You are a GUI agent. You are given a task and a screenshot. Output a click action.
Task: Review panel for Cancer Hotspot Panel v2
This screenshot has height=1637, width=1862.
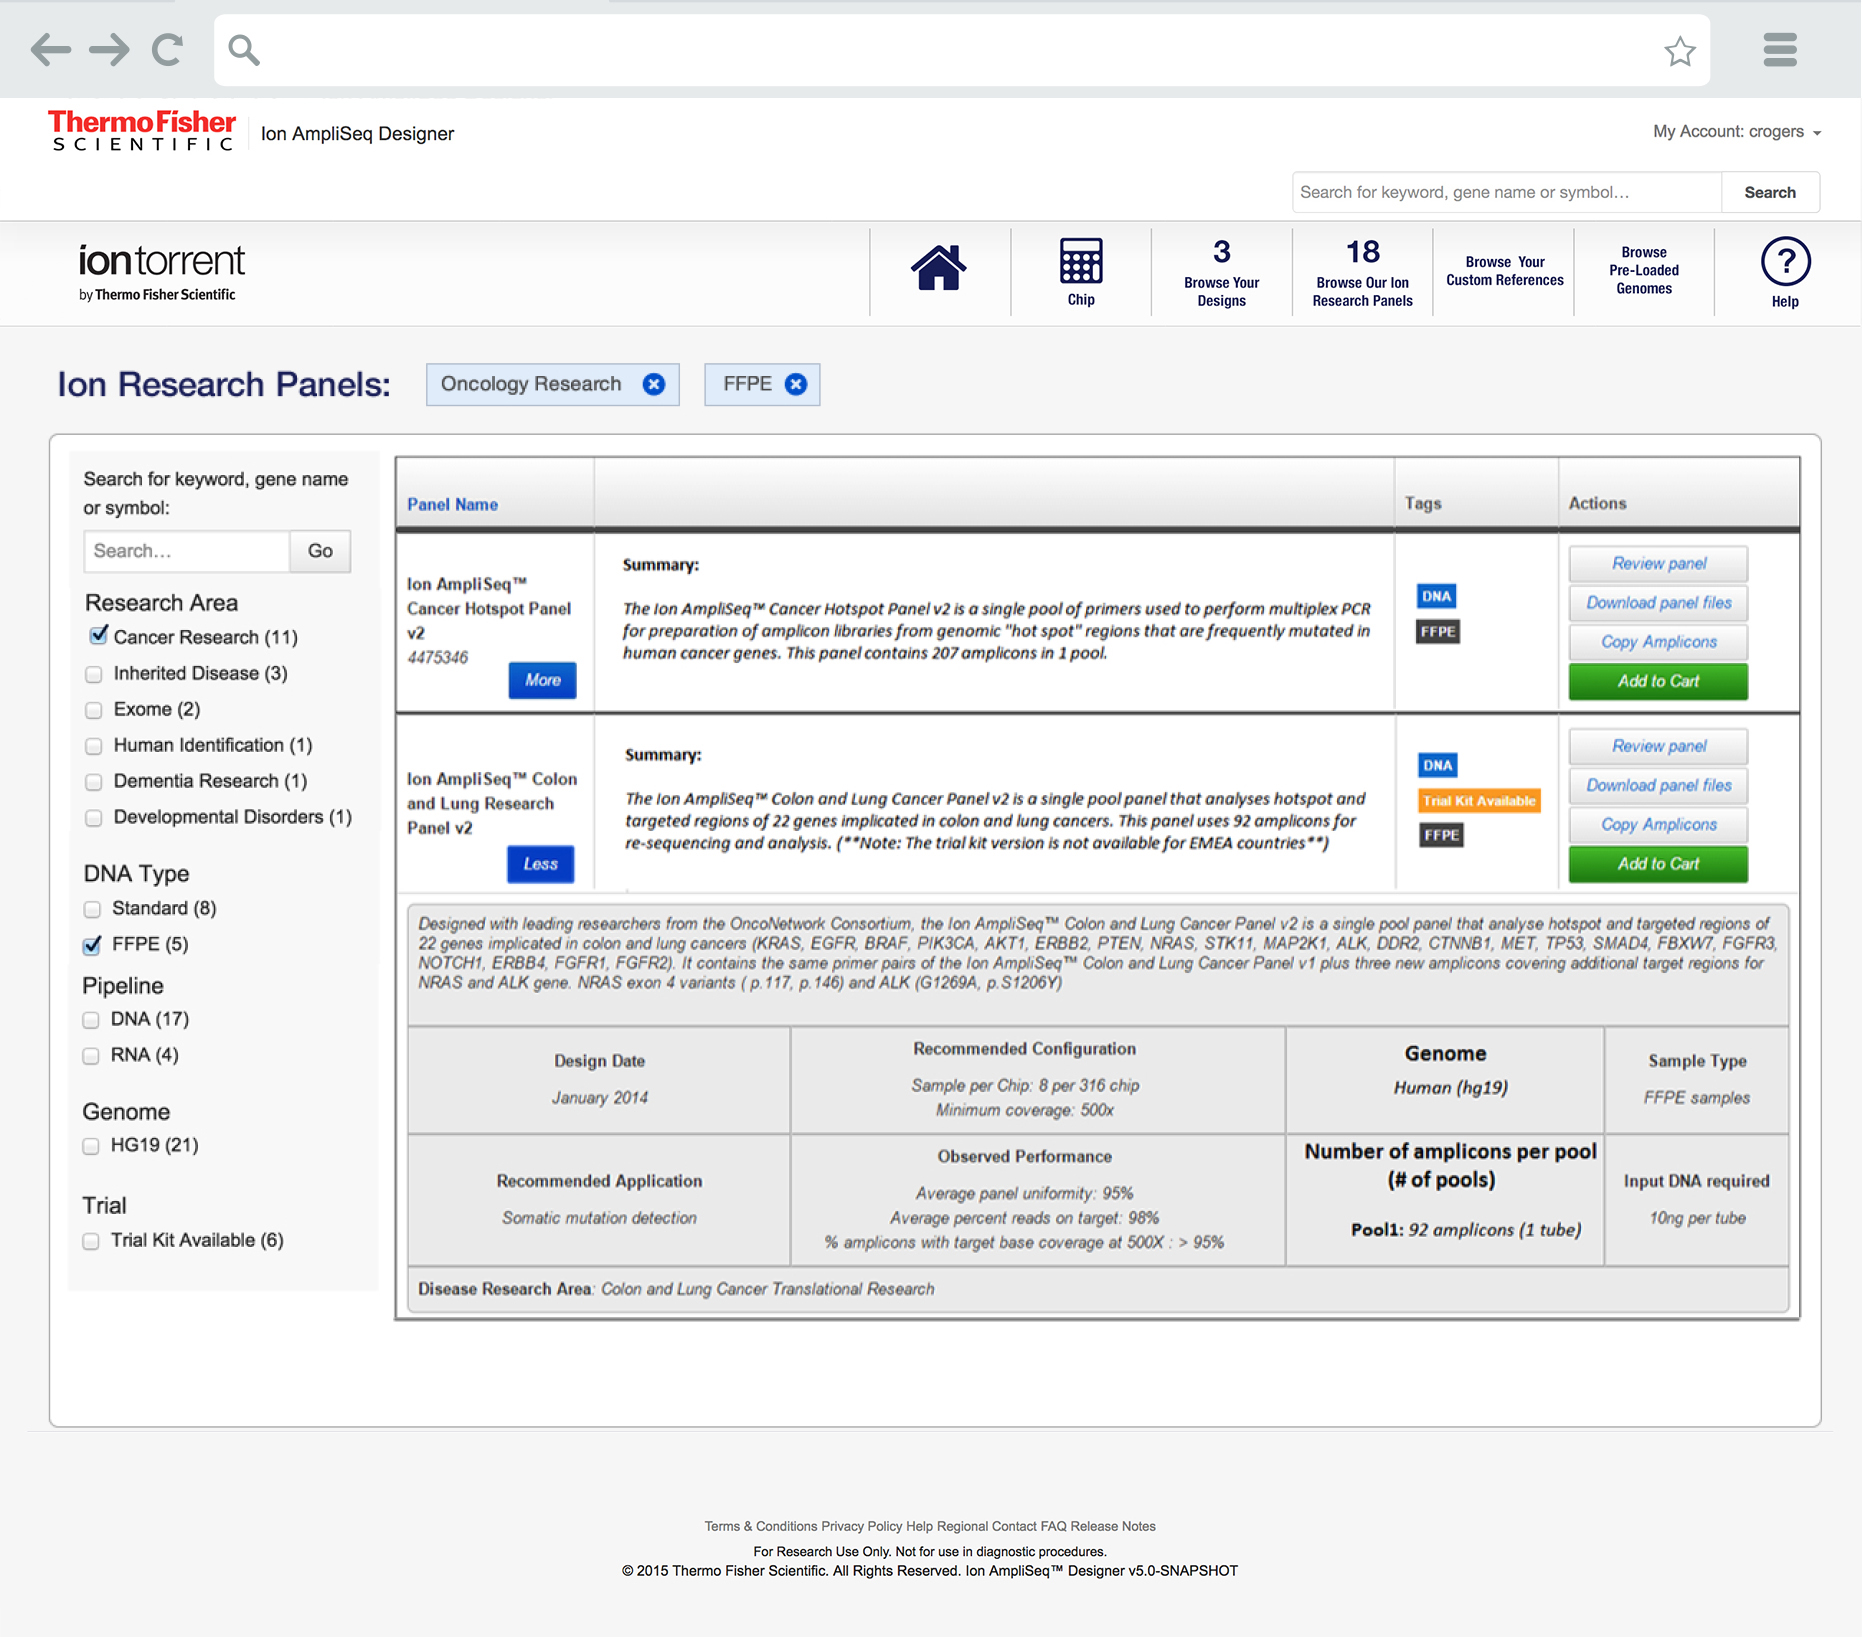tap(1658, 564)
